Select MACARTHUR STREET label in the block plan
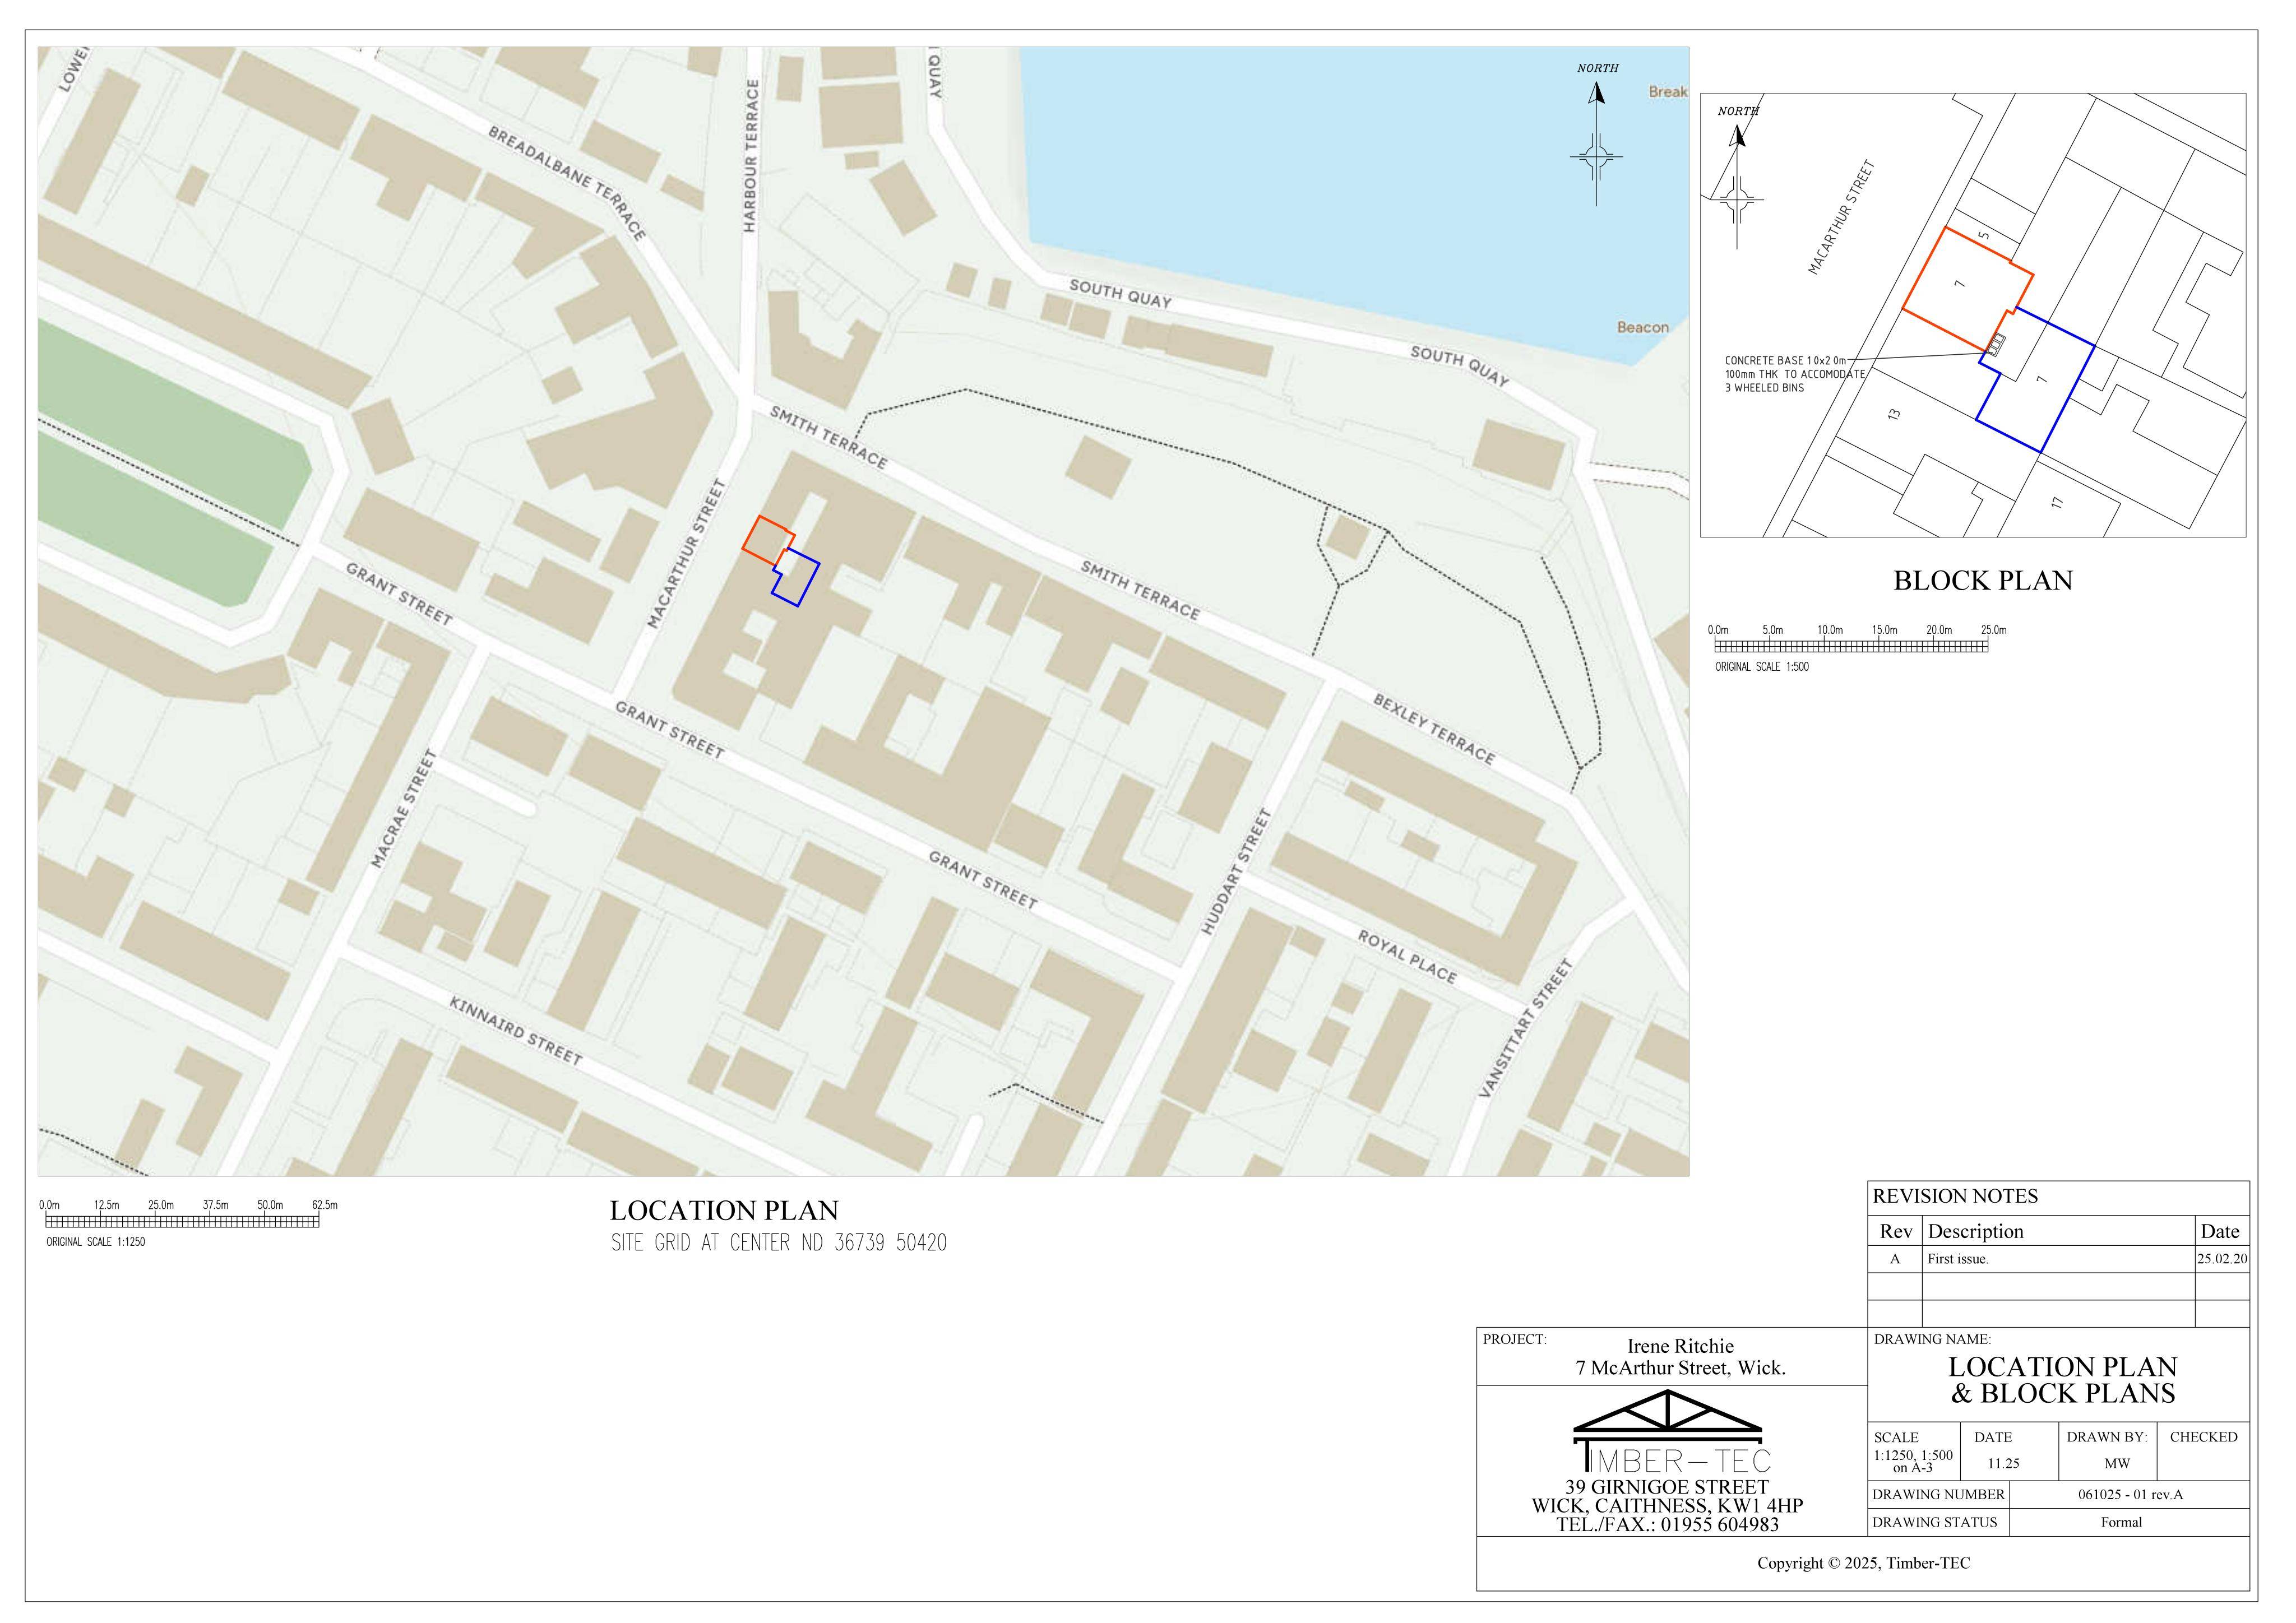This screenshot has width=2296, height=1623. [1842, 218]
